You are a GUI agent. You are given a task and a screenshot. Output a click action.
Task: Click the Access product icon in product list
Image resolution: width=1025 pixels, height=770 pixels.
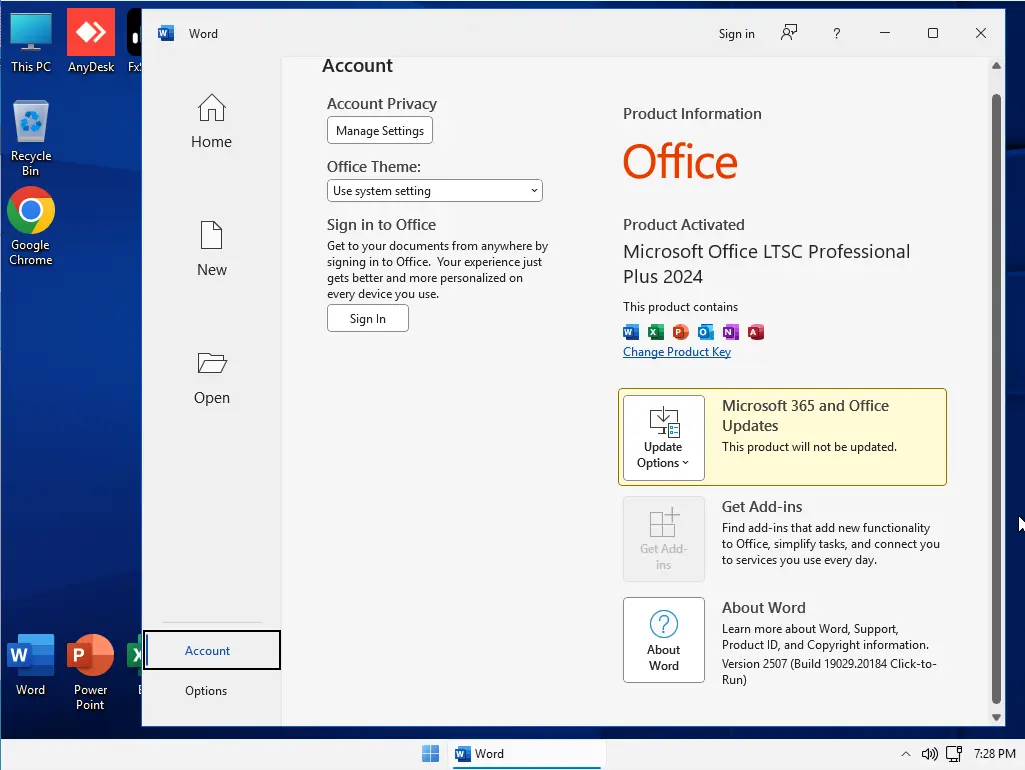pos(756,332)
